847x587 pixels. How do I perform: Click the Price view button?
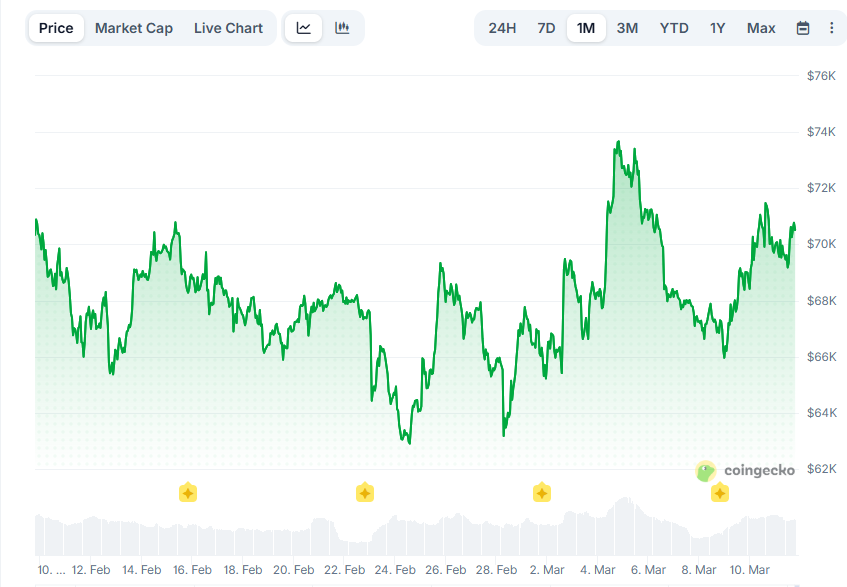tap(56, 28)
